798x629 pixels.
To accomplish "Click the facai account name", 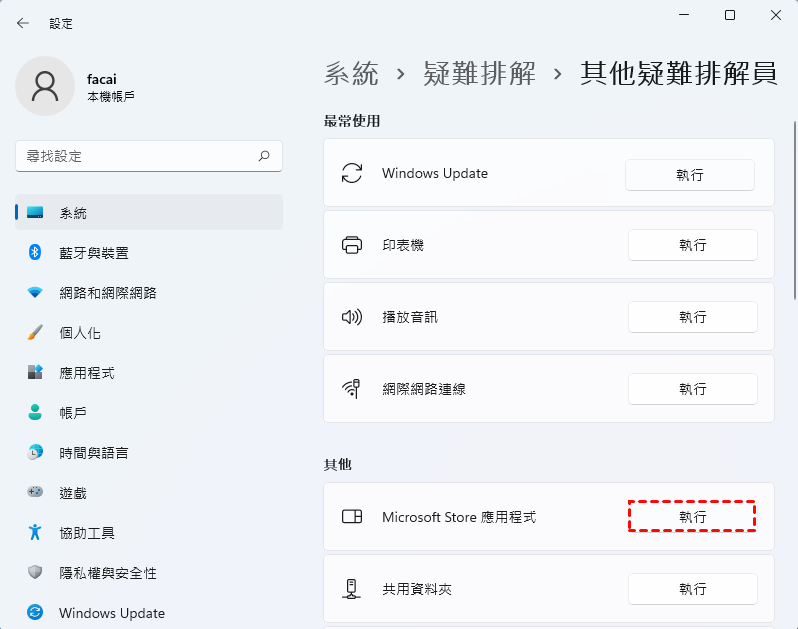I will click(x=102, y=79).
